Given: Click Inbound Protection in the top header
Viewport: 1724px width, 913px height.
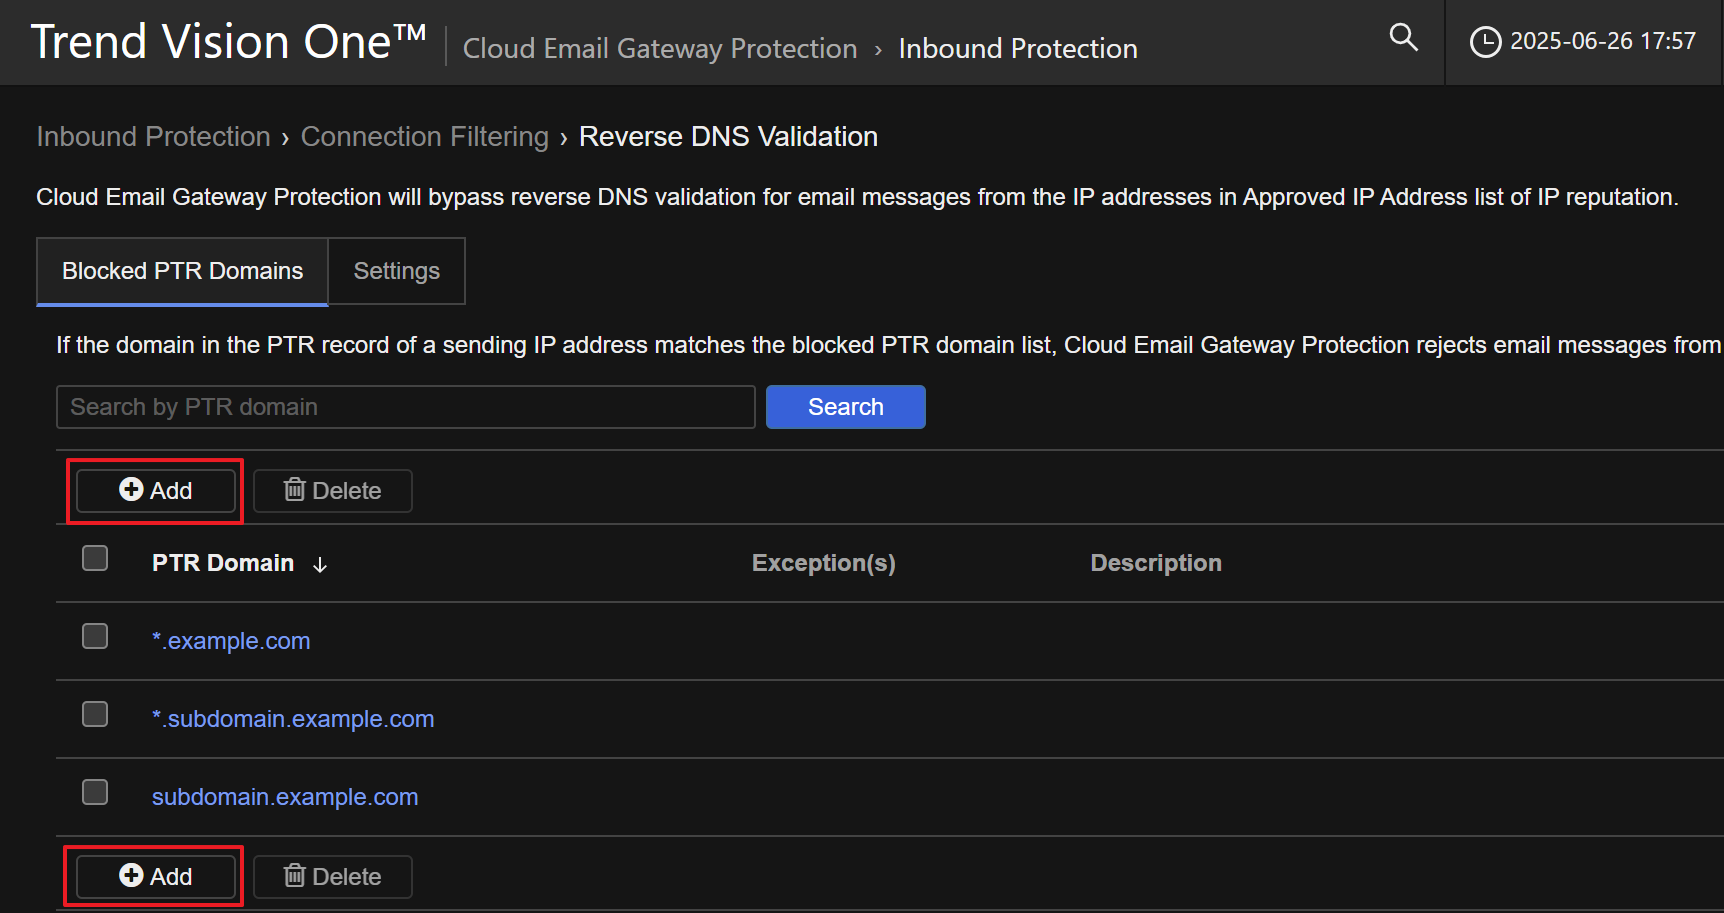Looking at the screenshot, I should [1018, 48].
